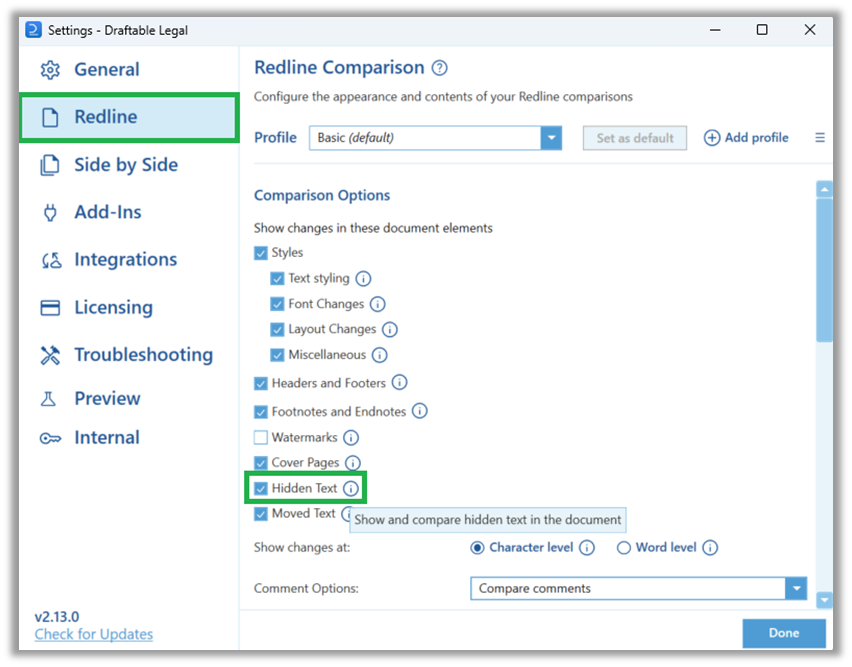The width and height of the screenshot is (852, 667).
Task: Maximize the Settings window
Action: (762, 30)
